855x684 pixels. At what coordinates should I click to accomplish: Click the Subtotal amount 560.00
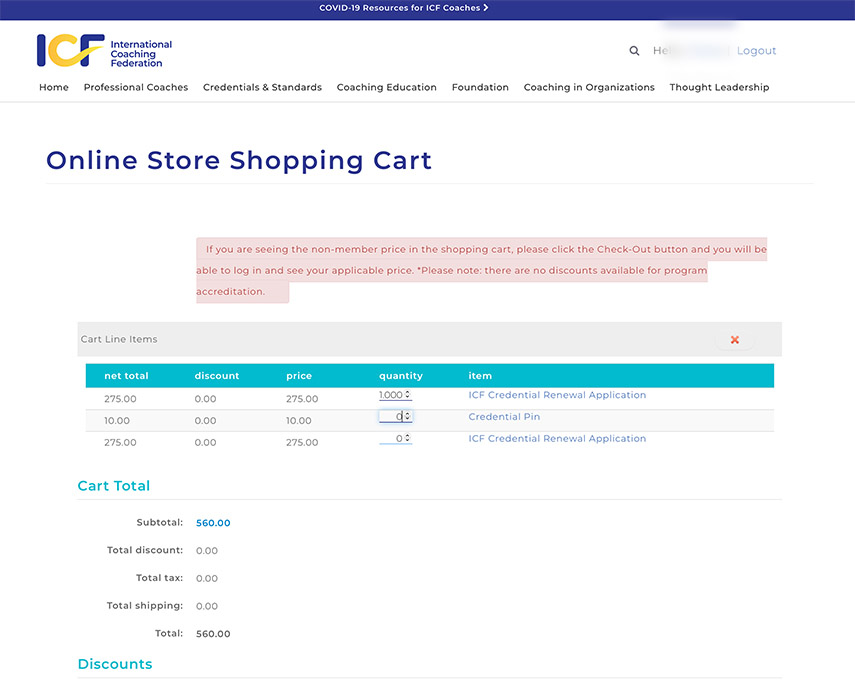point(213,523)
